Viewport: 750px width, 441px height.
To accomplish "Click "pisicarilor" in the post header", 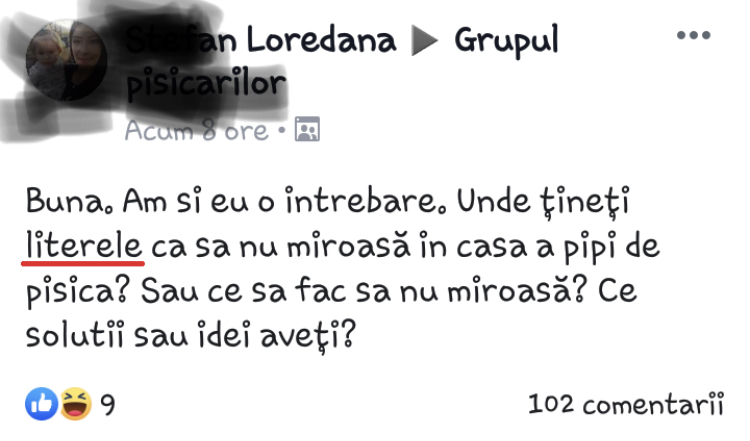I will coord(206,85).
